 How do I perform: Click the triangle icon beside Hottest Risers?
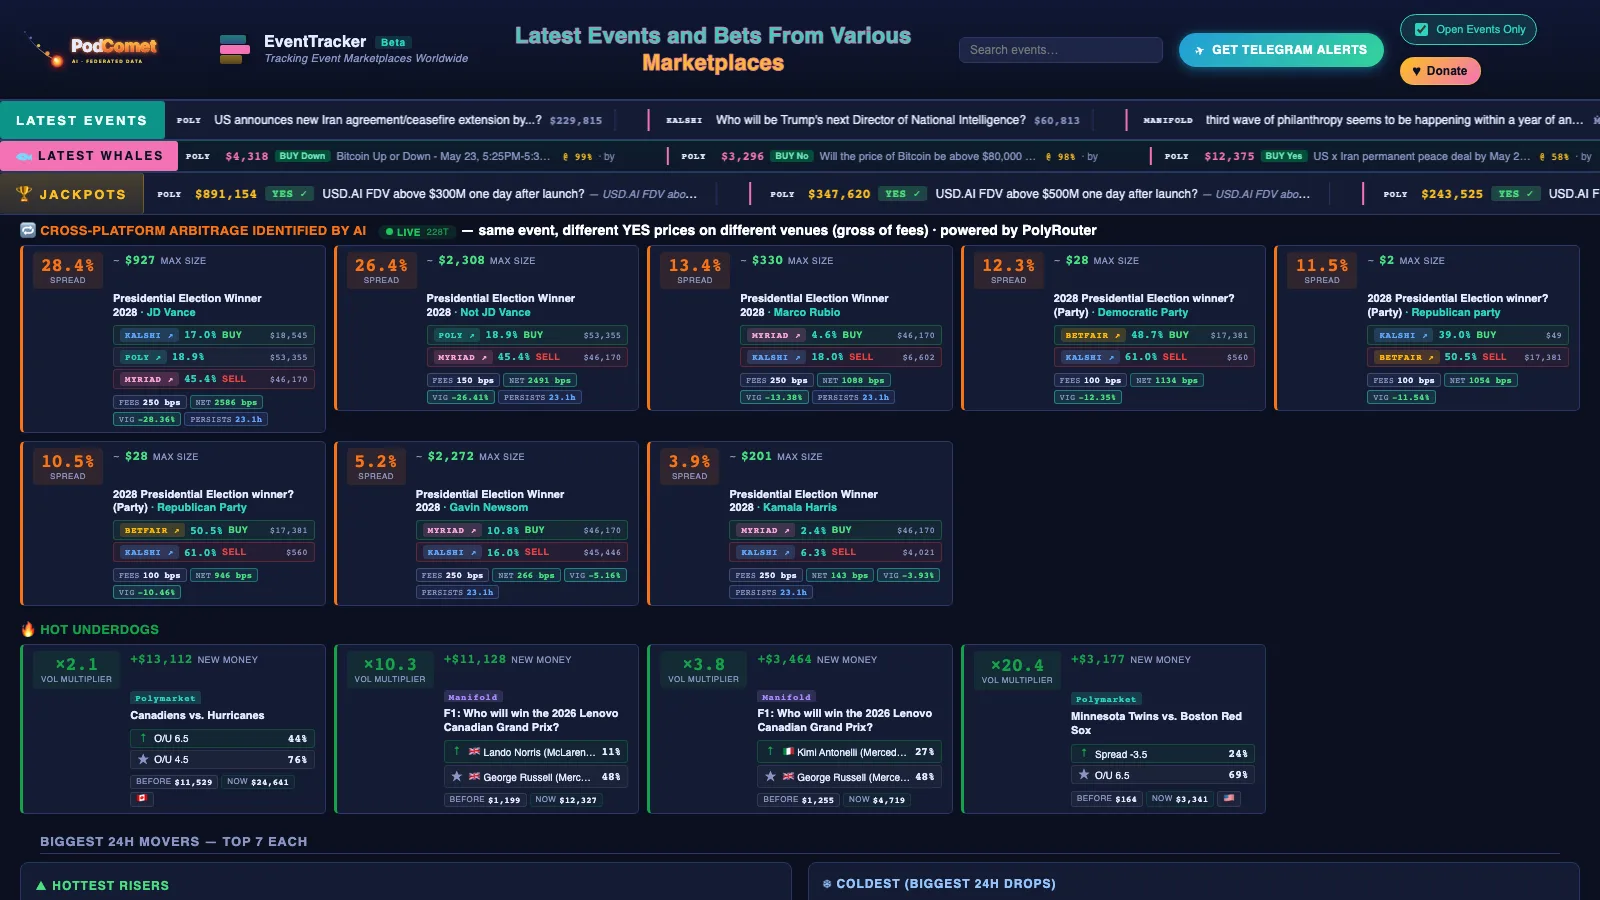tap(41, 886)
